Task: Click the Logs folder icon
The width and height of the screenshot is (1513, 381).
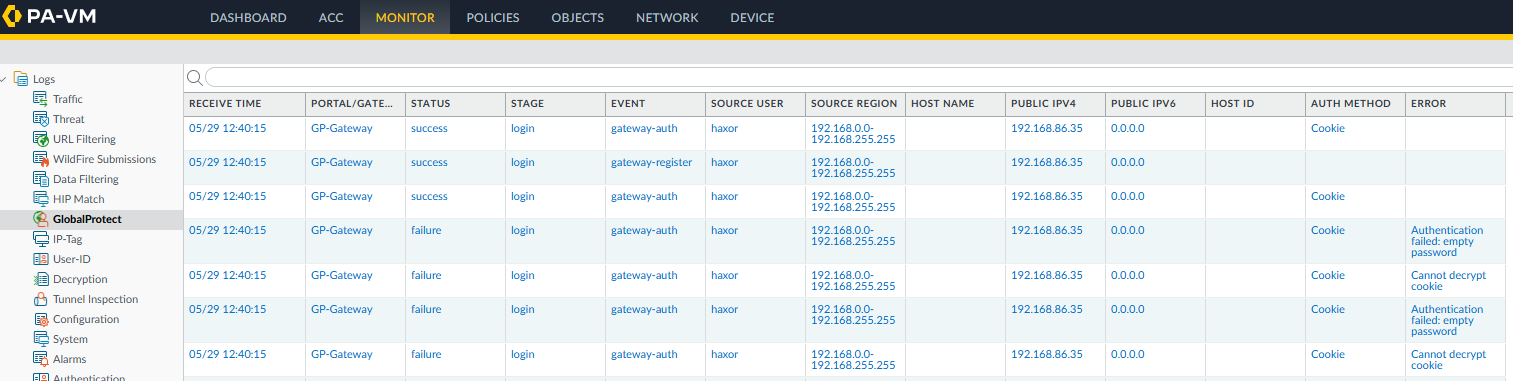Action: click(x=21, y=79)
